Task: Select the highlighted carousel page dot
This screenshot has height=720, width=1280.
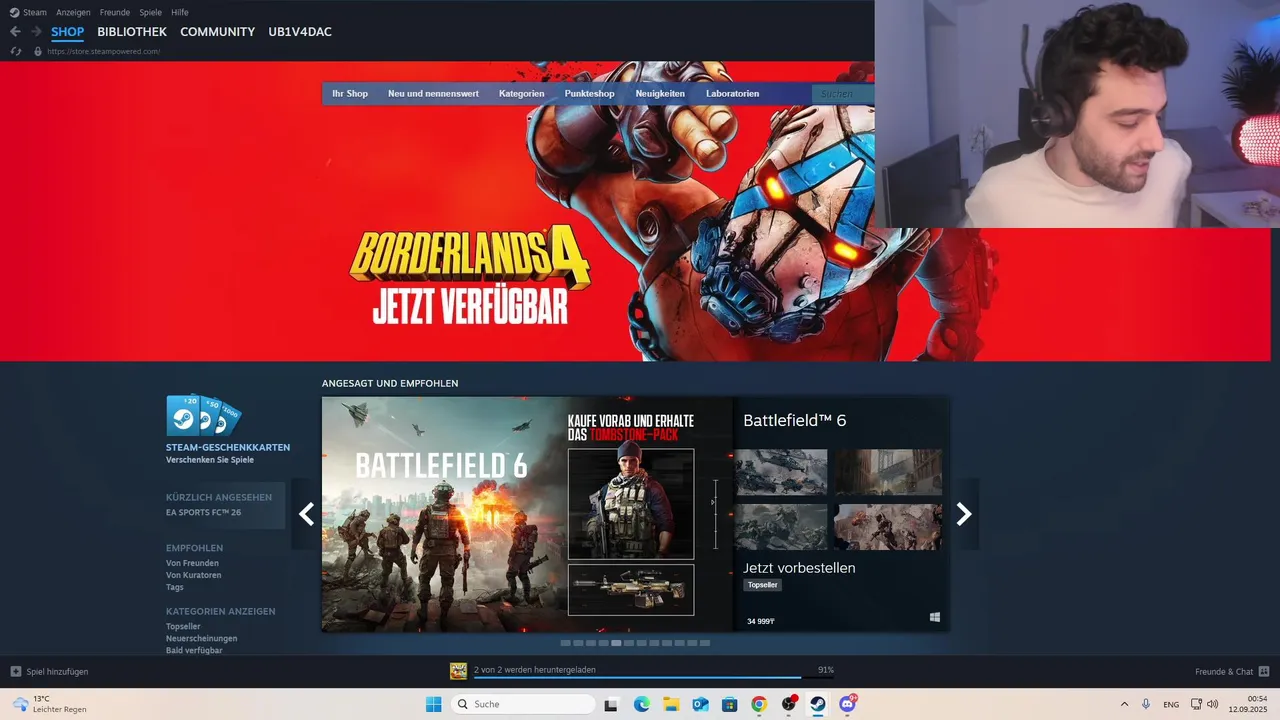Action: coord(616,643)
